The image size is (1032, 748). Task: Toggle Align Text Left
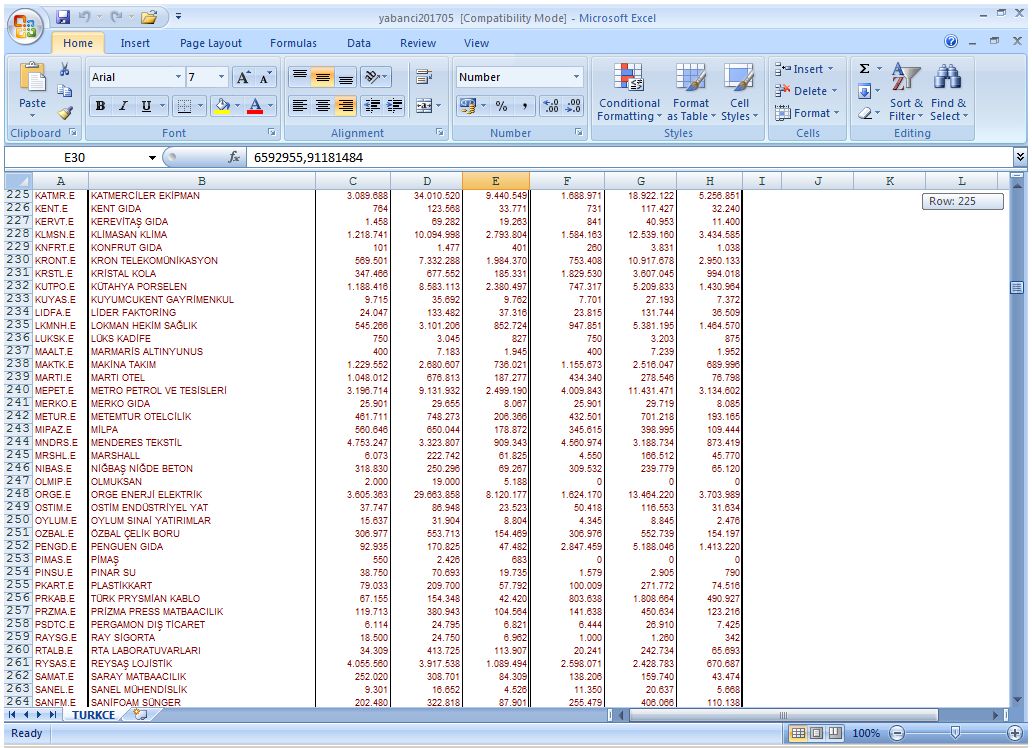tap(299, 105)
